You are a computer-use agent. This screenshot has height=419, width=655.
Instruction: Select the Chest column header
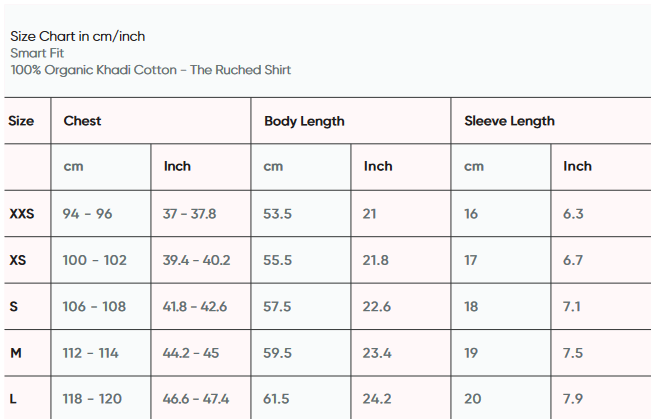(82, 121)
